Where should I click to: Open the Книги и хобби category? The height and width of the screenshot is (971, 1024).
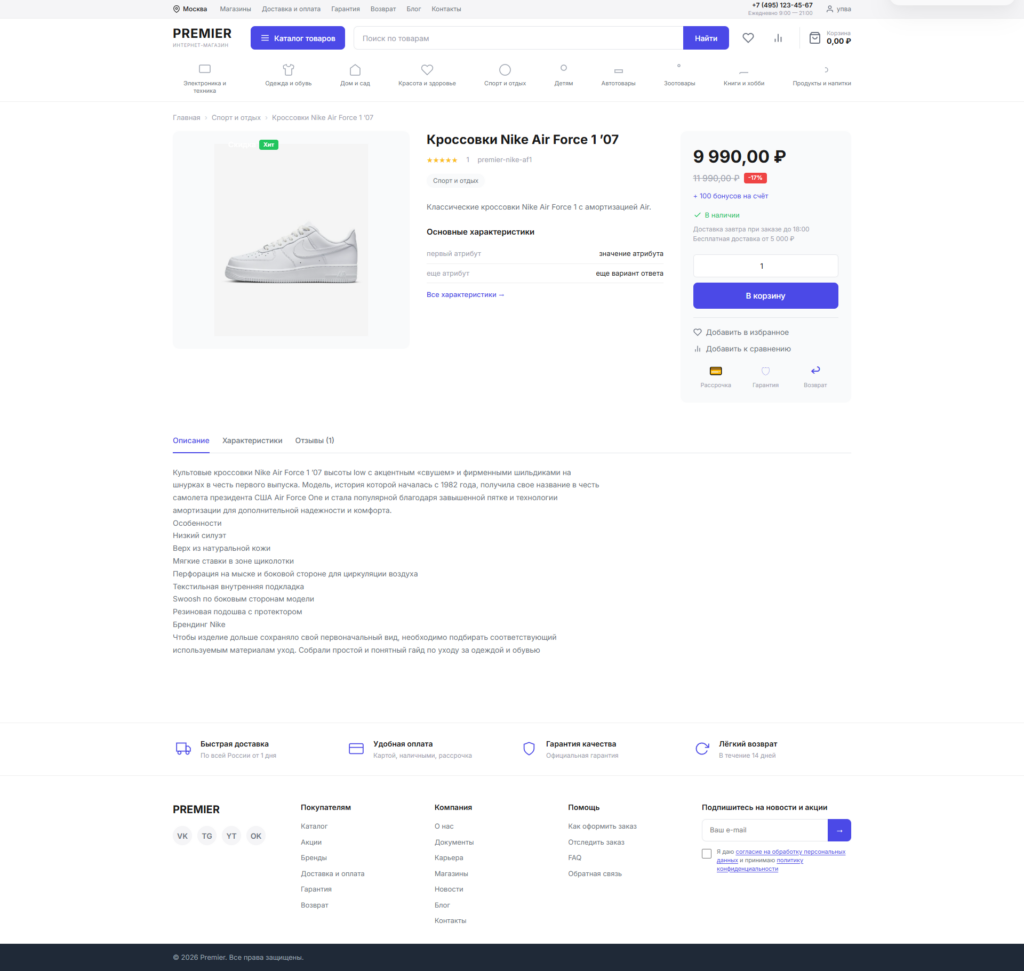pyautogui.click(x=743, y=75)
